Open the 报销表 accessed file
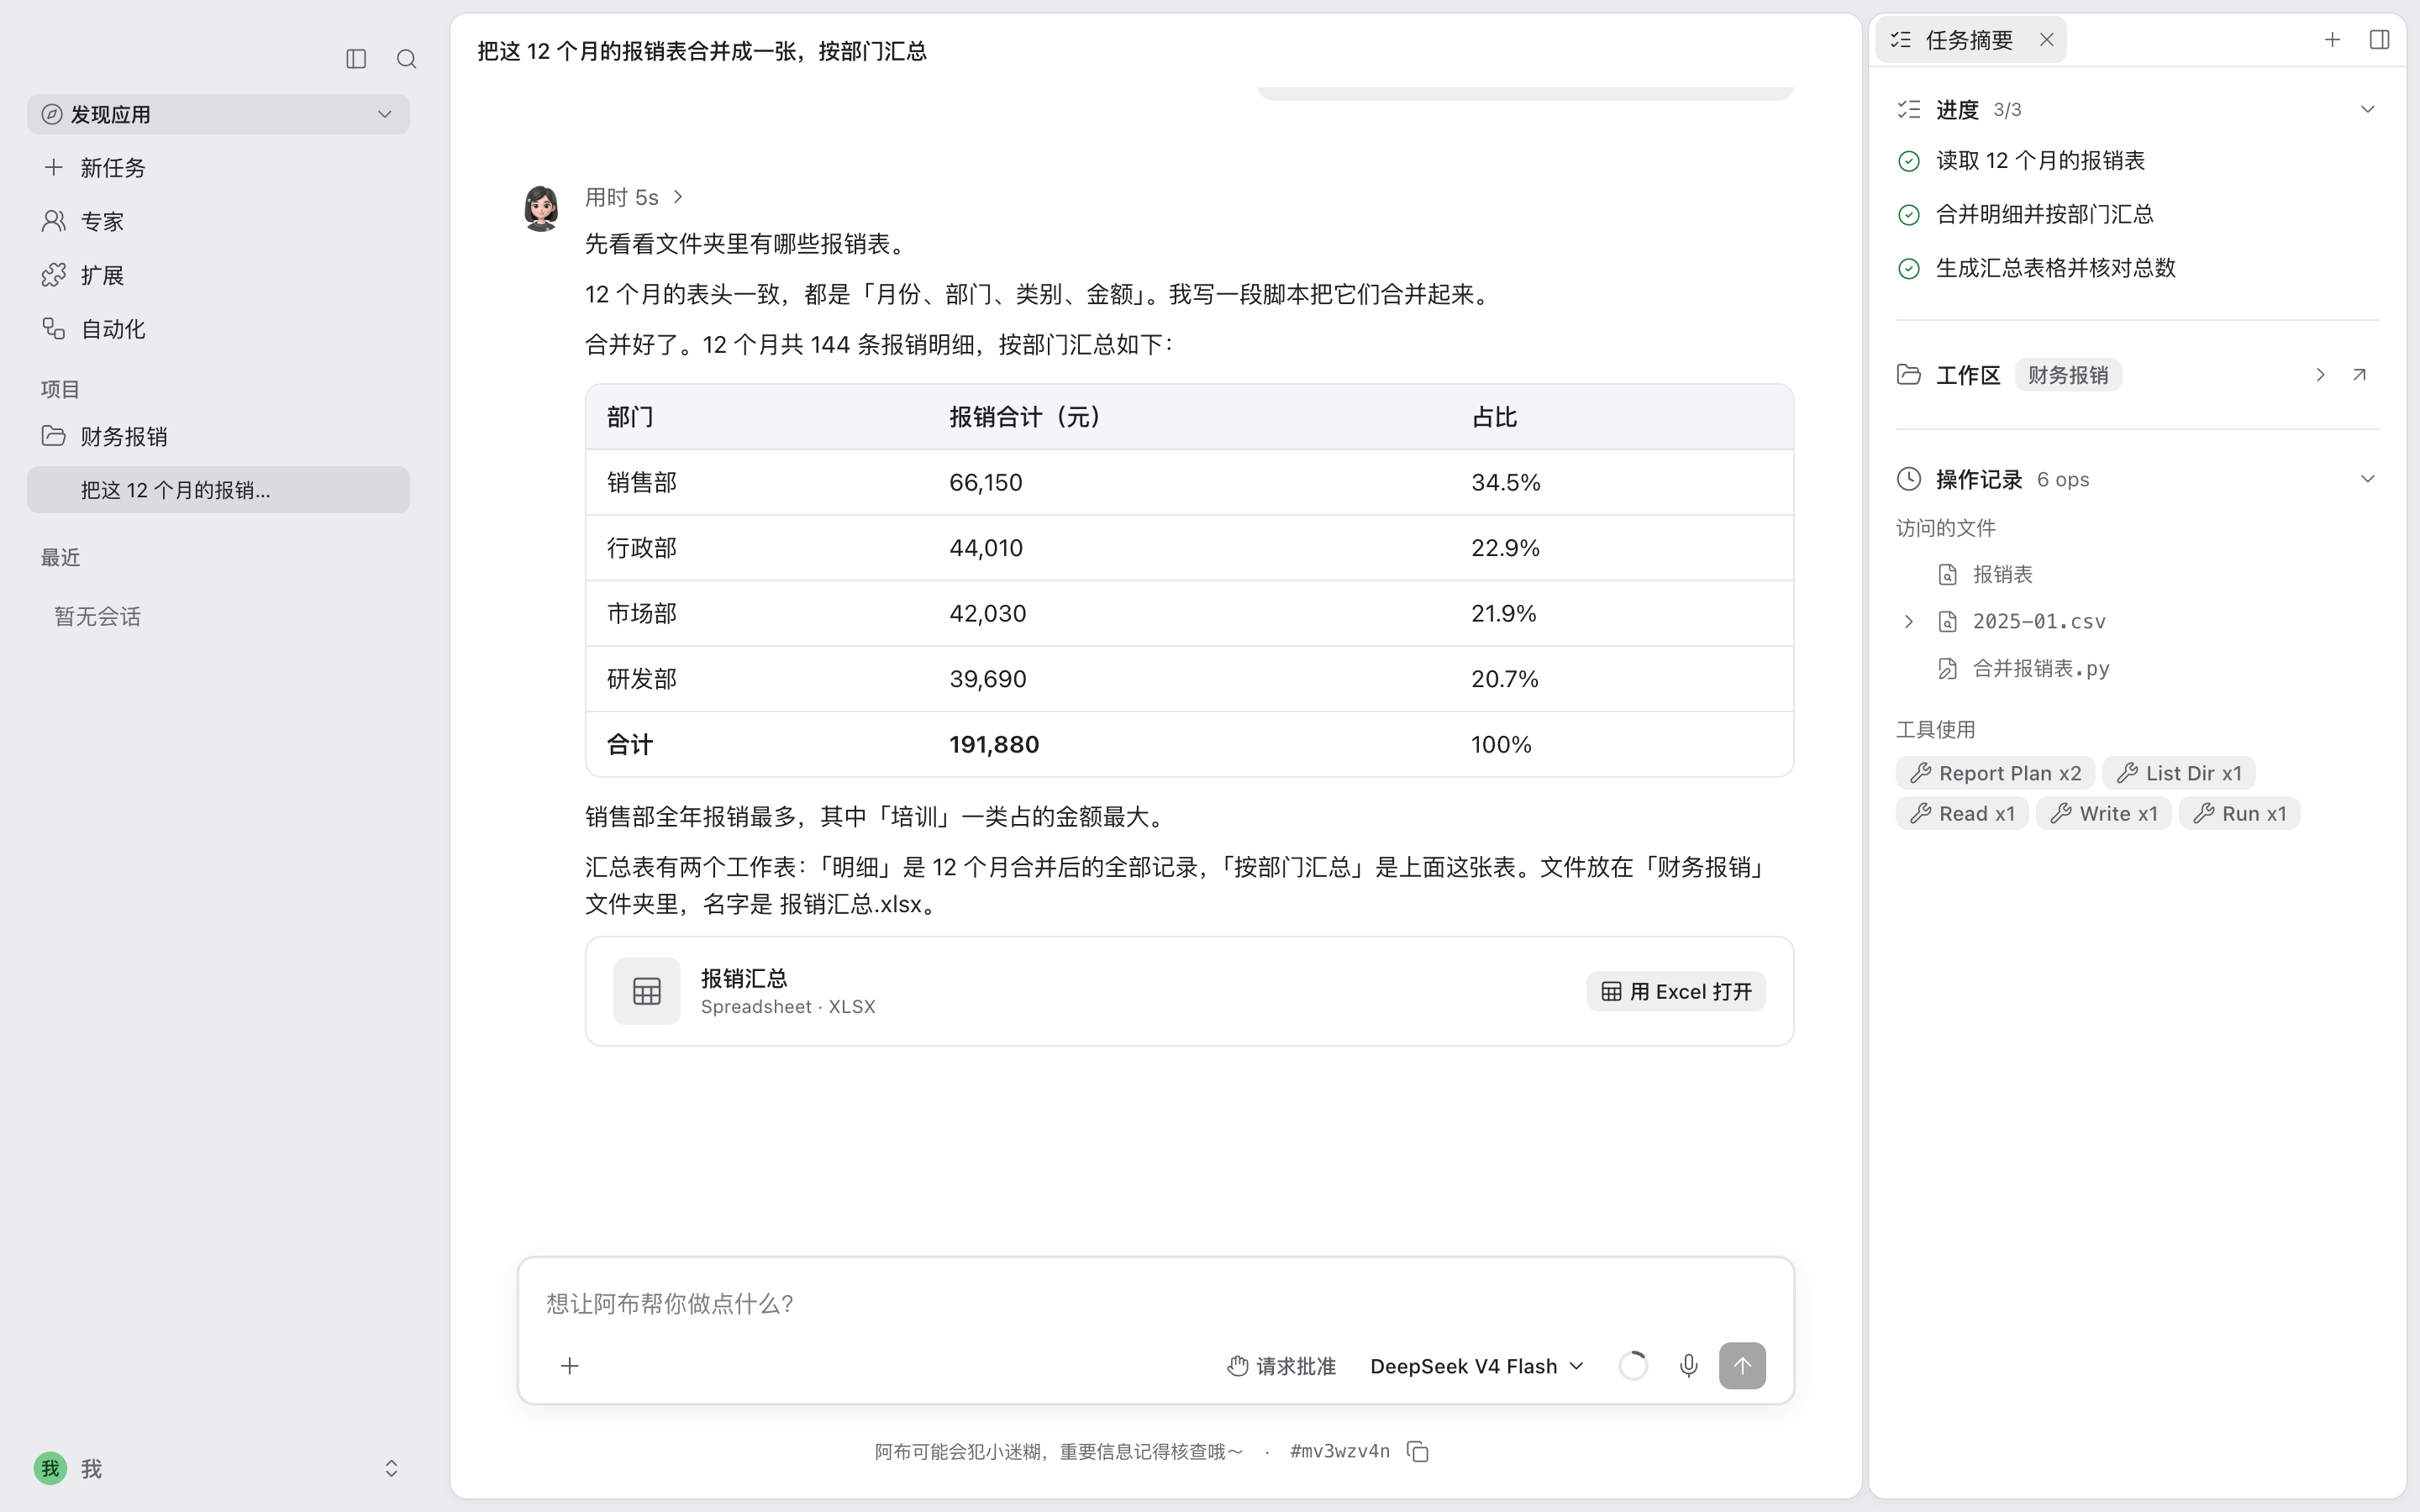Viewport: 2420px width, 1512px height. [2002, 574]
